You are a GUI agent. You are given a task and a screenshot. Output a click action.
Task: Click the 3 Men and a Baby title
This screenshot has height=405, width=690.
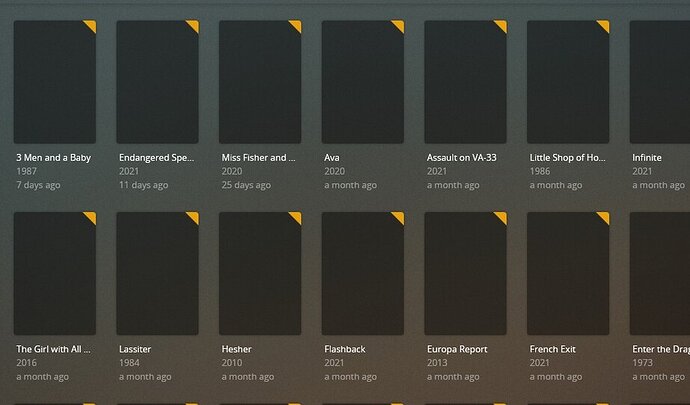coord(54,158)
